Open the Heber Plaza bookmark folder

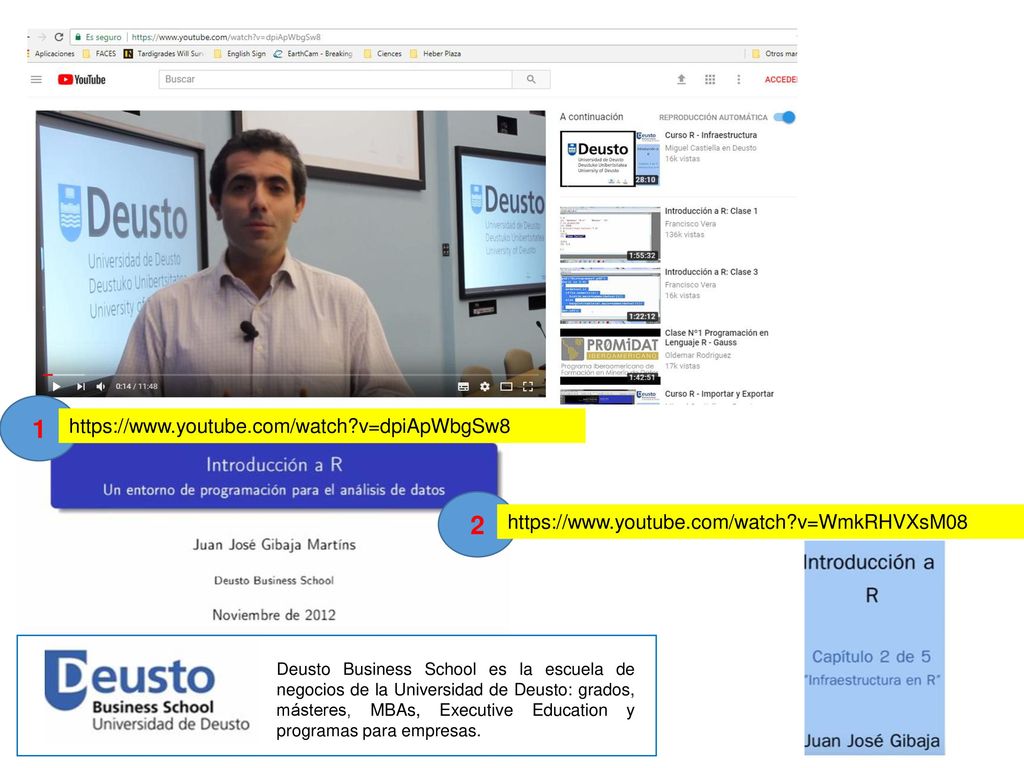point(436,54)
